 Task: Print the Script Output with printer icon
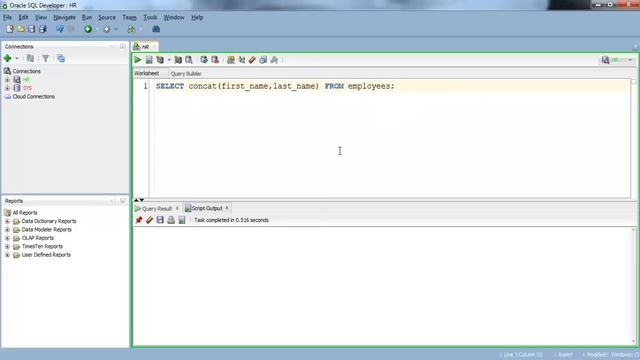click(171, 220)
